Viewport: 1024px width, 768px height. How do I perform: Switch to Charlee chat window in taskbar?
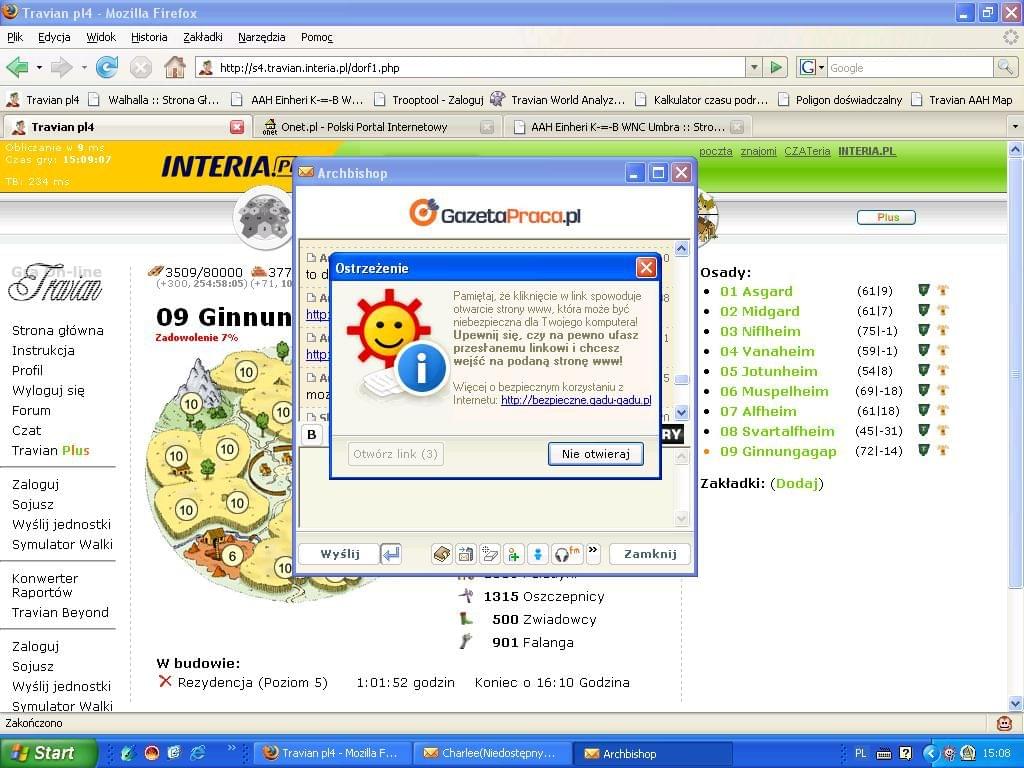click(x=492, y=753)
